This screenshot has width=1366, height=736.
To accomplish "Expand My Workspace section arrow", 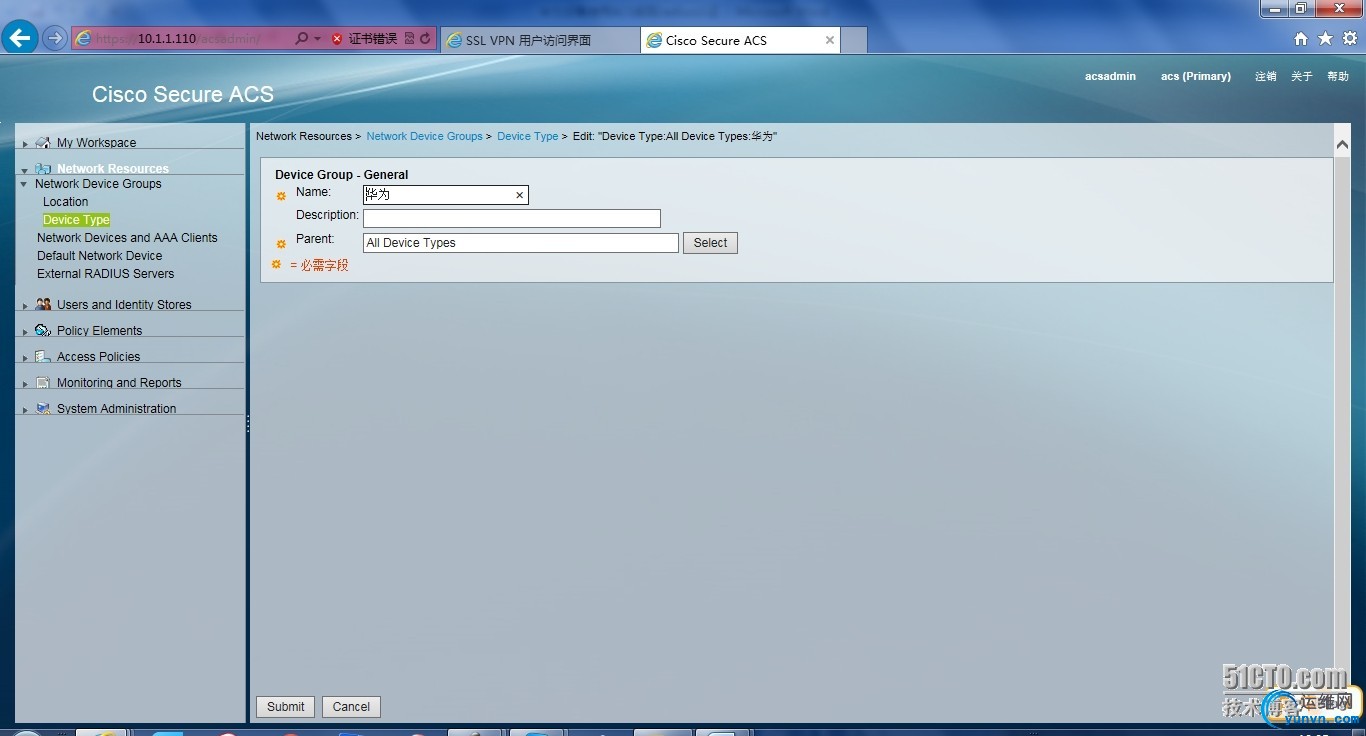I will pos(25,144).
